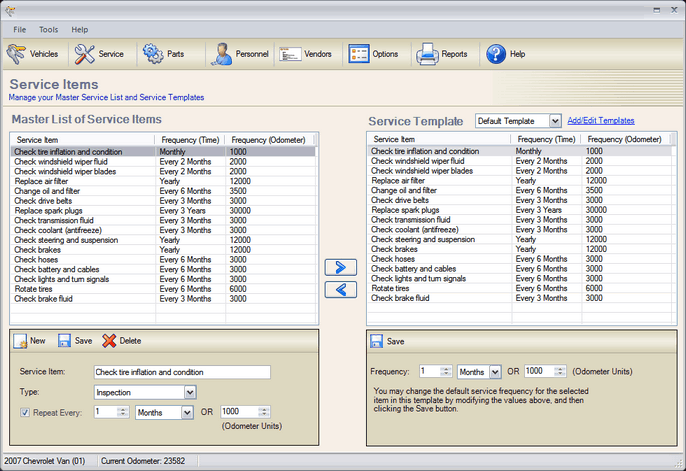Open the Type dropdown showing Inspection
Viewport: 686px width, 471px height.
(x=190, y=392)
